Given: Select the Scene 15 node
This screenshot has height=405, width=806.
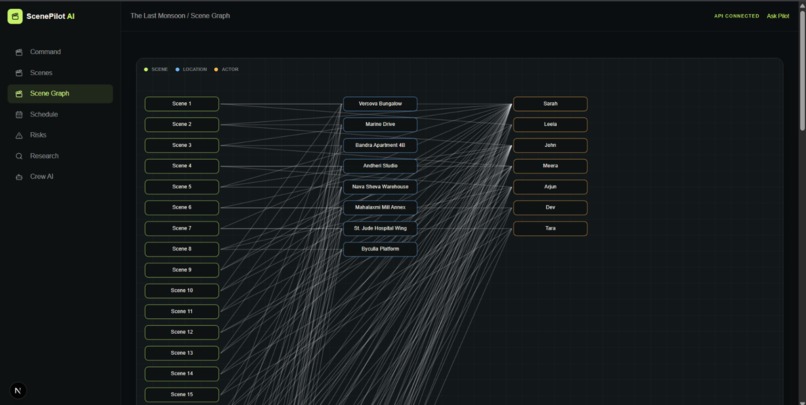Looking at the screenshot, I should click(x=182, y=395).
